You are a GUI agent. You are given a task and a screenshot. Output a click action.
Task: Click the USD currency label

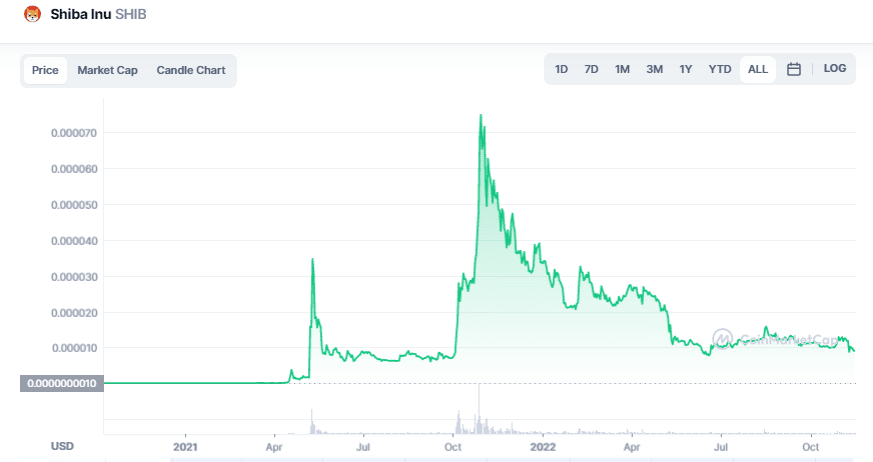[x=62, y=446]
